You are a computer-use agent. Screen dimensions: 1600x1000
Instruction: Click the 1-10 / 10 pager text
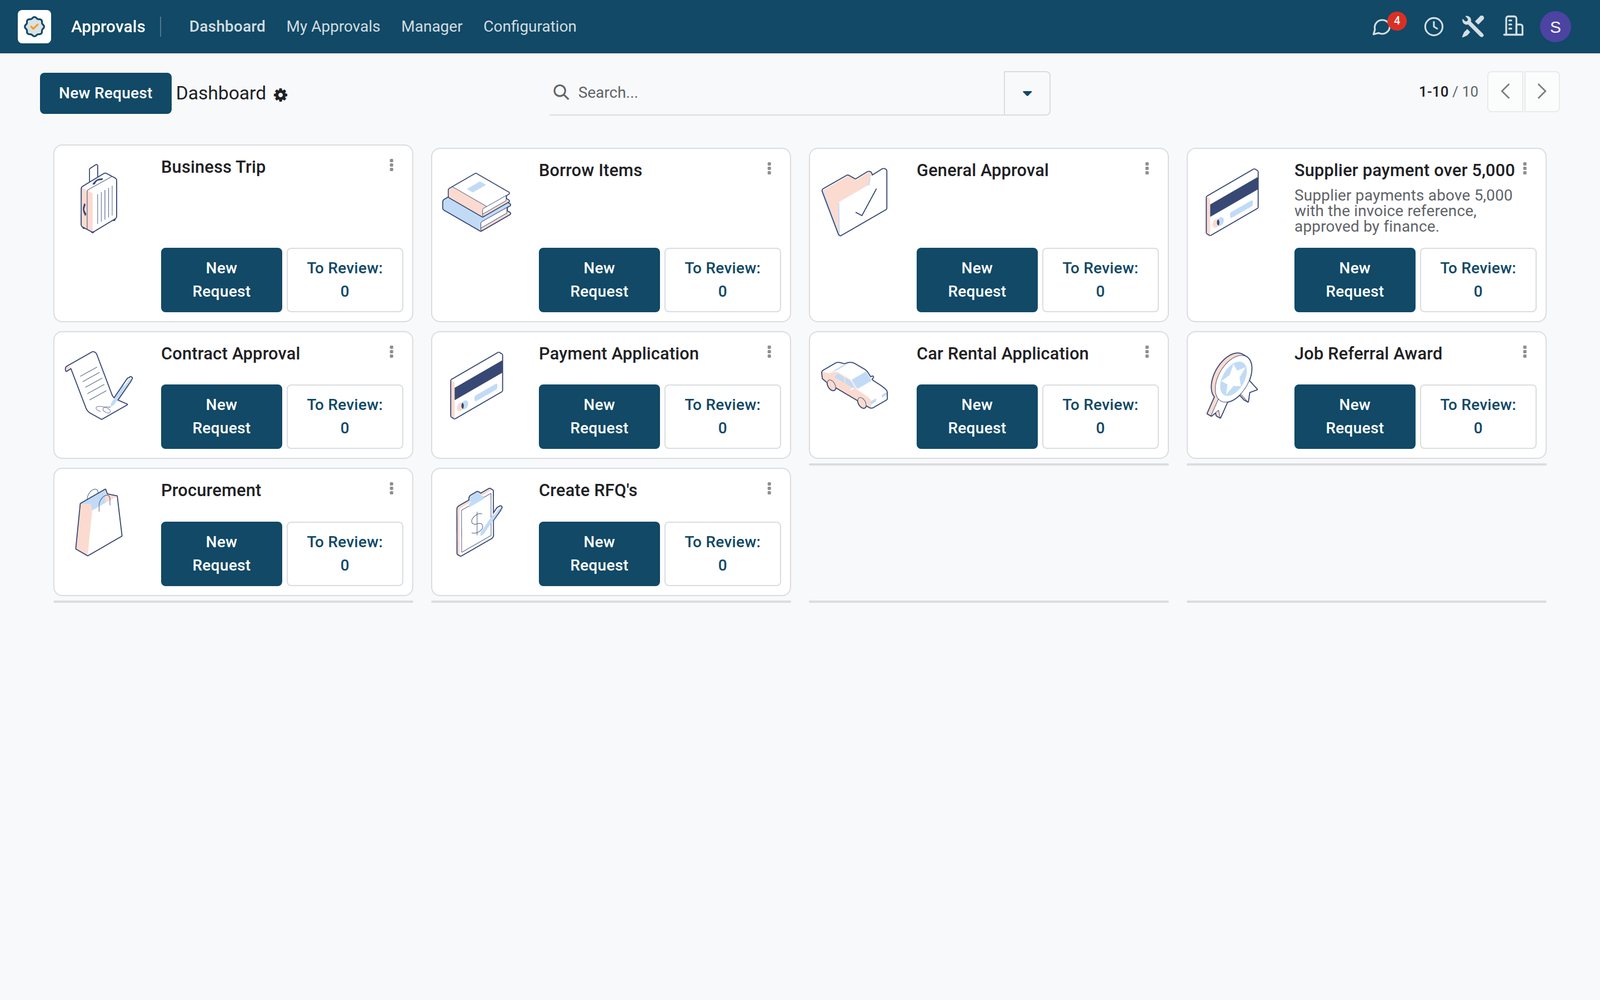[x=1448, y=92]
